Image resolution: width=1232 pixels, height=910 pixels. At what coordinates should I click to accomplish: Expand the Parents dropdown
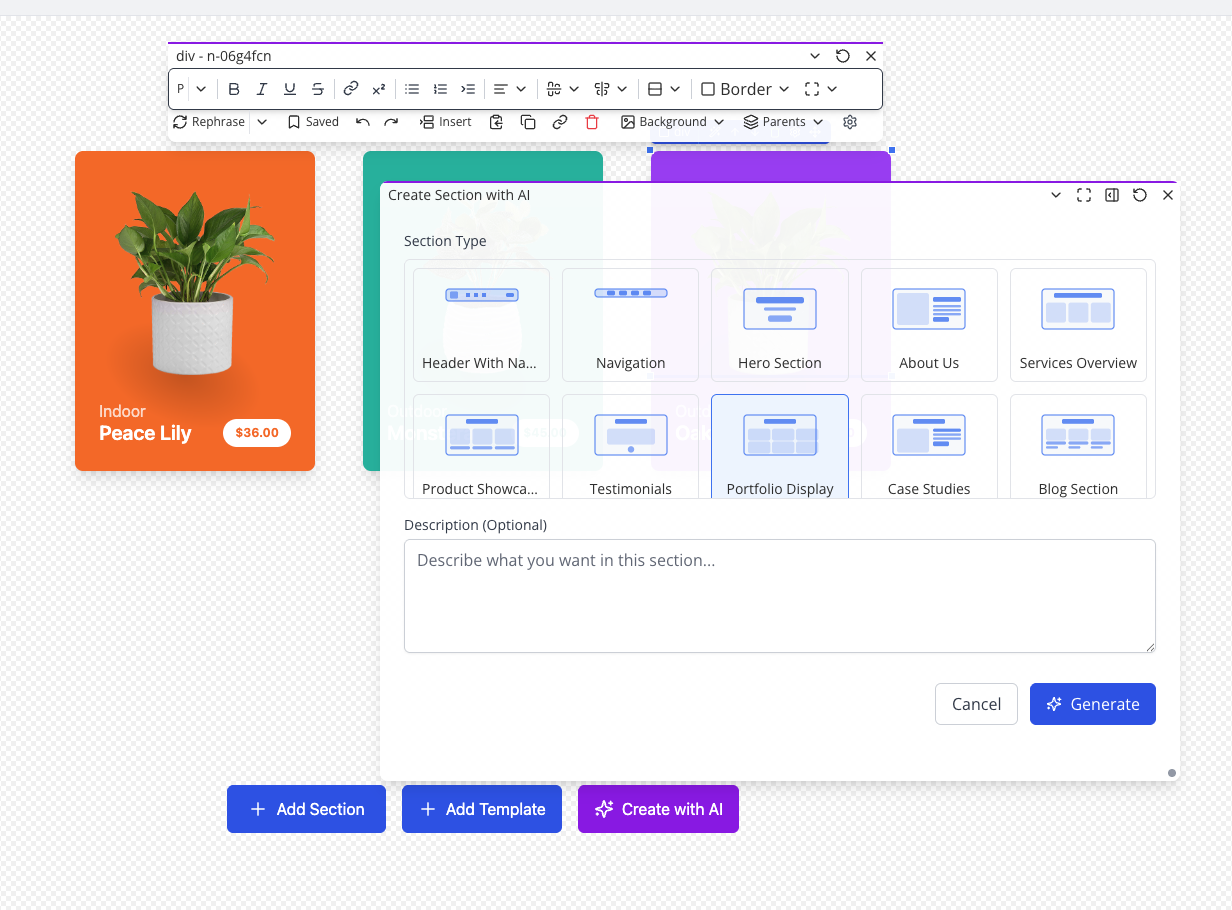click(783, 122)
